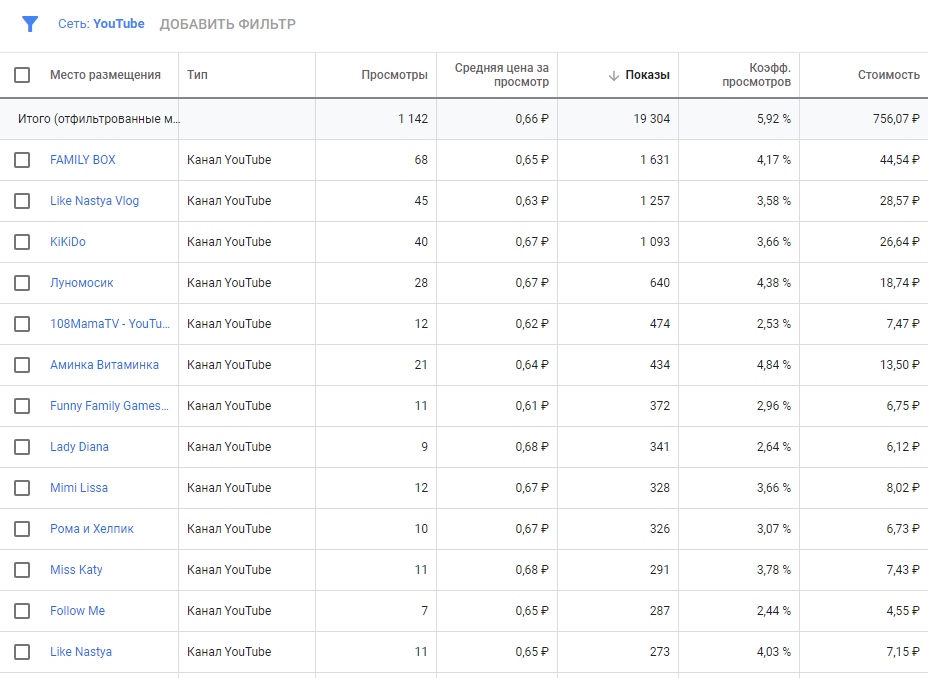
Task: Click the Место размещения column header
Action: coord(105,75)
